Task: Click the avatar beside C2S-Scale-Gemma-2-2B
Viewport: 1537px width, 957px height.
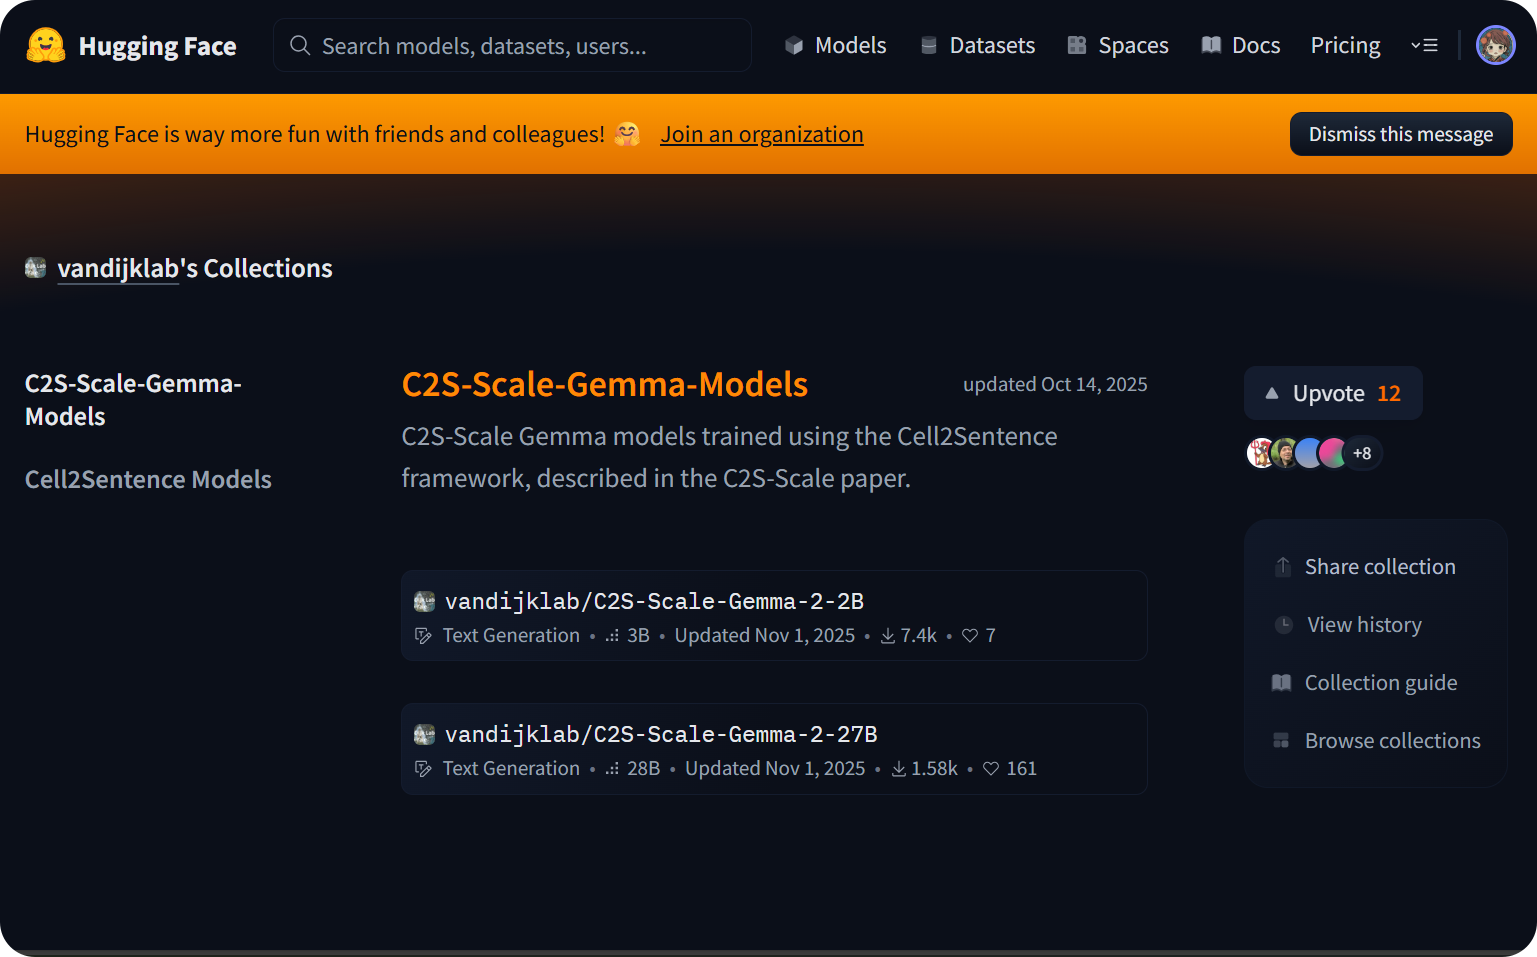Action: (425, 601)
